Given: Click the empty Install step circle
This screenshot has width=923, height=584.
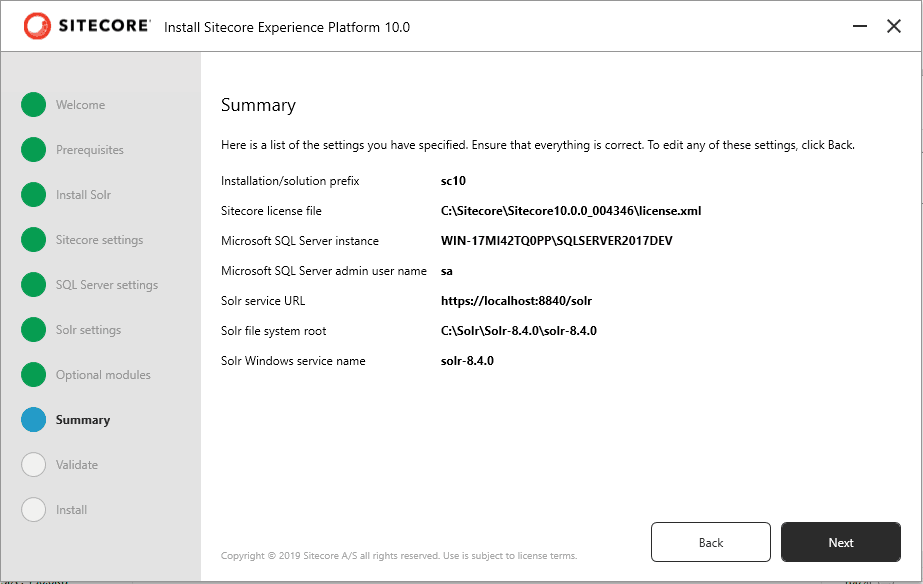Looking at the screenshot, I should click(34, 510).
